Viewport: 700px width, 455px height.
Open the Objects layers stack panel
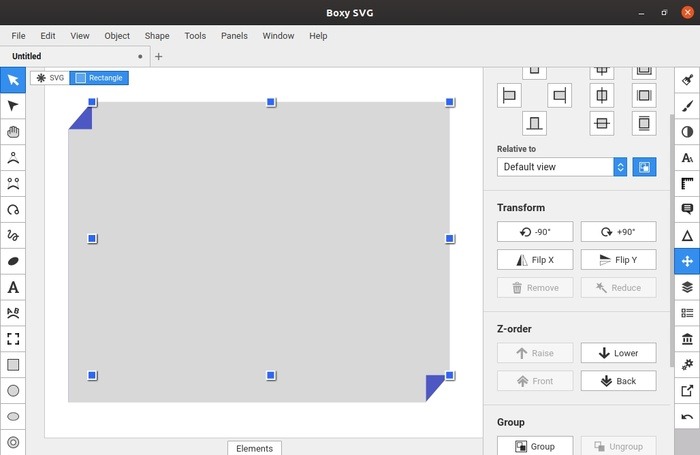pyautogui.click(x=687, y=287)
